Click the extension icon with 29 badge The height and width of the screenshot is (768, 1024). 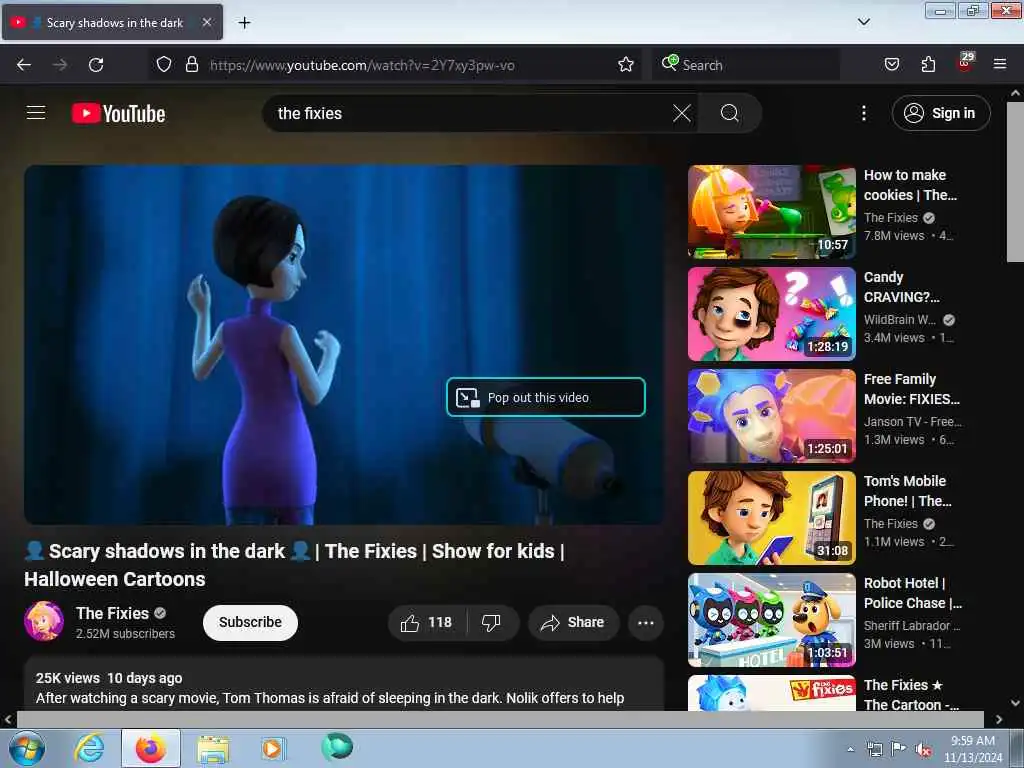point(965,63)
